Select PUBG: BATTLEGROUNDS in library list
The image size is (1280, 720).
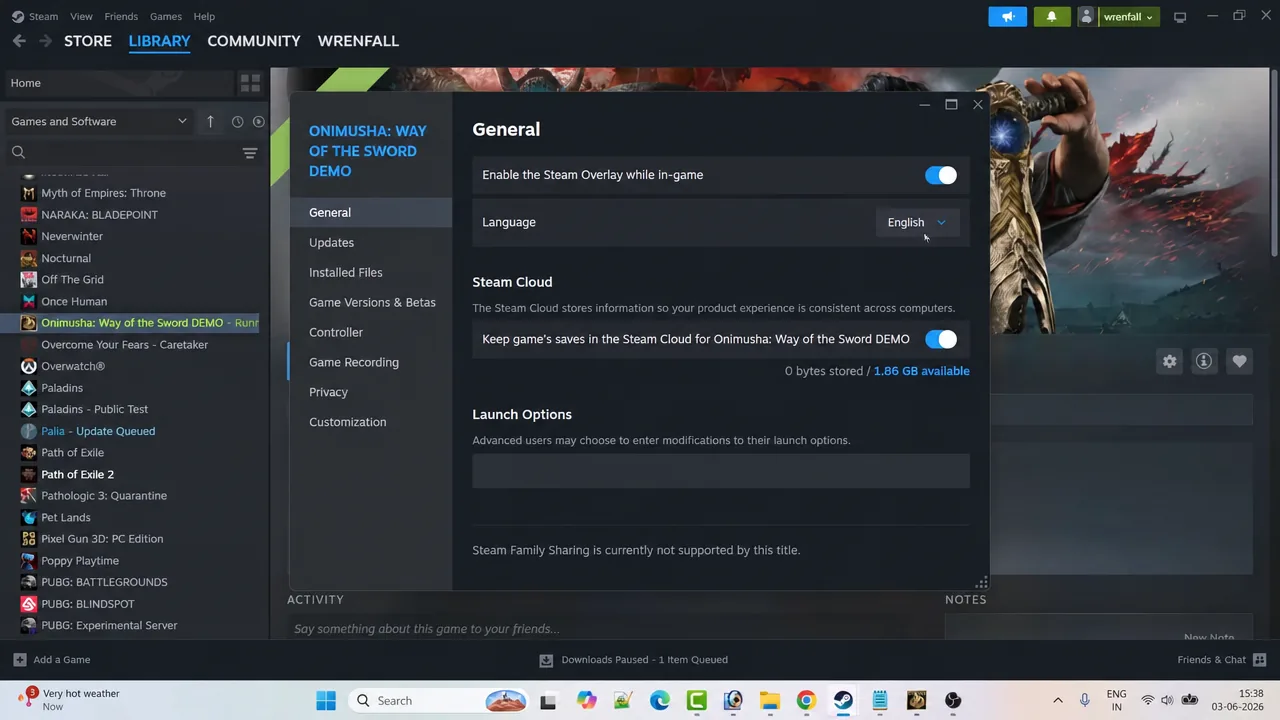pos(104,582)
